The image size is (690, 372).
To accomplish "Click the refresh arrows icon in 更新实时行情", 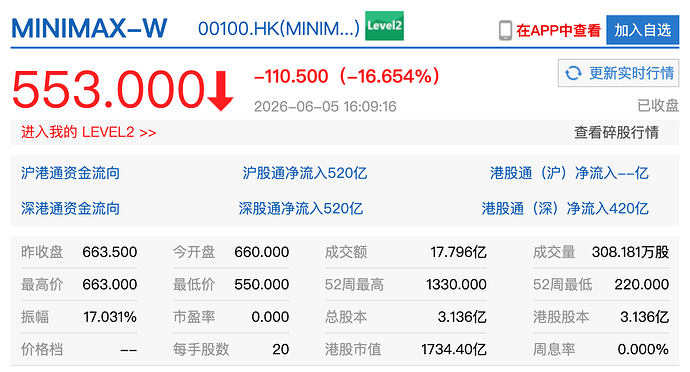I will [x=573, y=73].
